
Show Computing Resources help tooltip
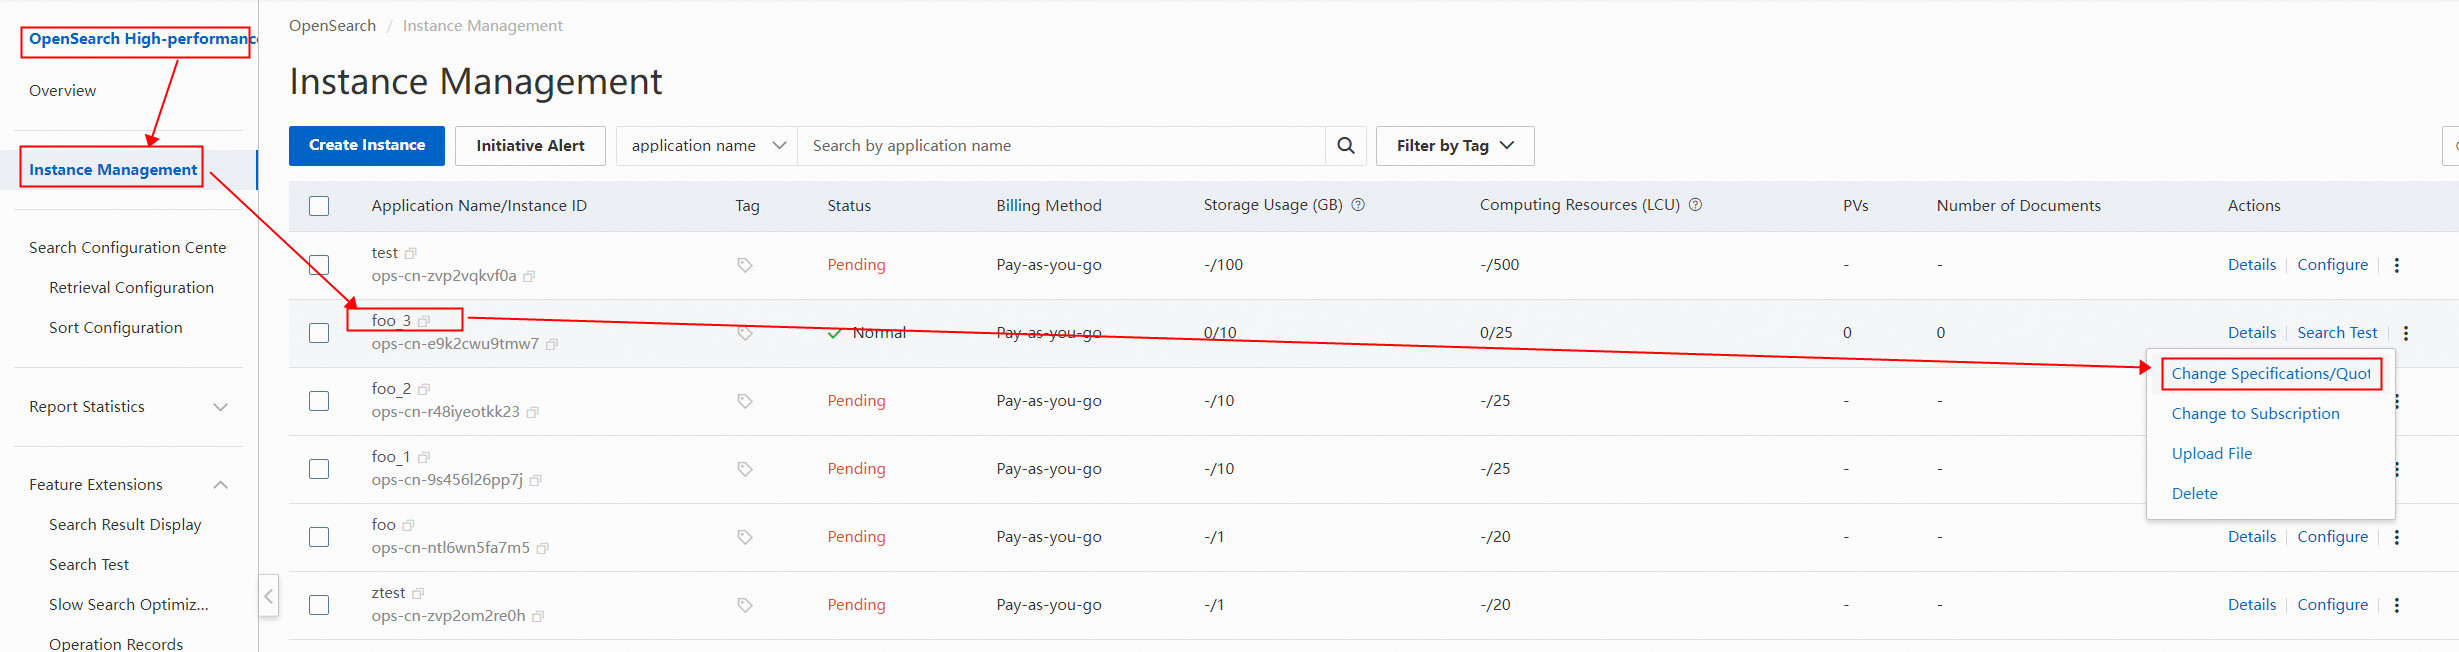[1695, 205]
